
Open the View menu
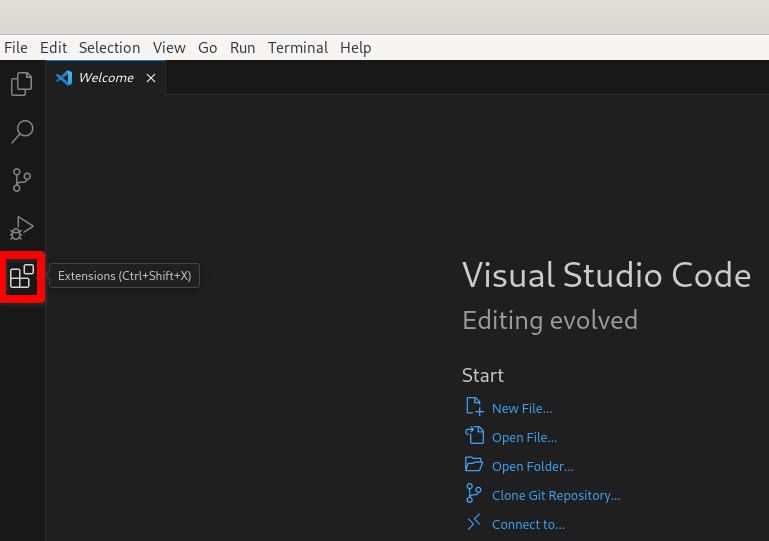tap(169, 48)
